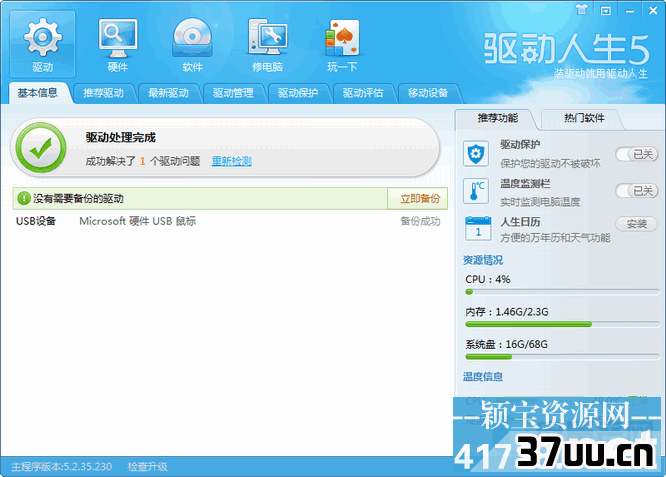The width and height of the screenshot is (666, 477).
Task: Open the 玩一下 playing card icon
Action: click(342, 45)
